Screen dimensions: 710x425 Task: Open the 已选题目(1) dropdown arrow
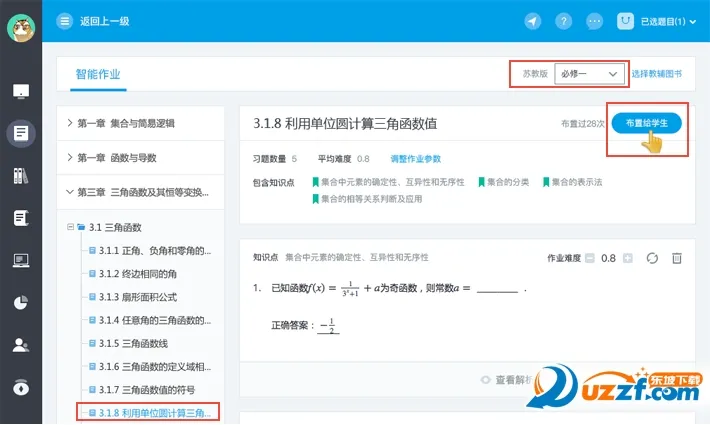(x=692, y=22)
